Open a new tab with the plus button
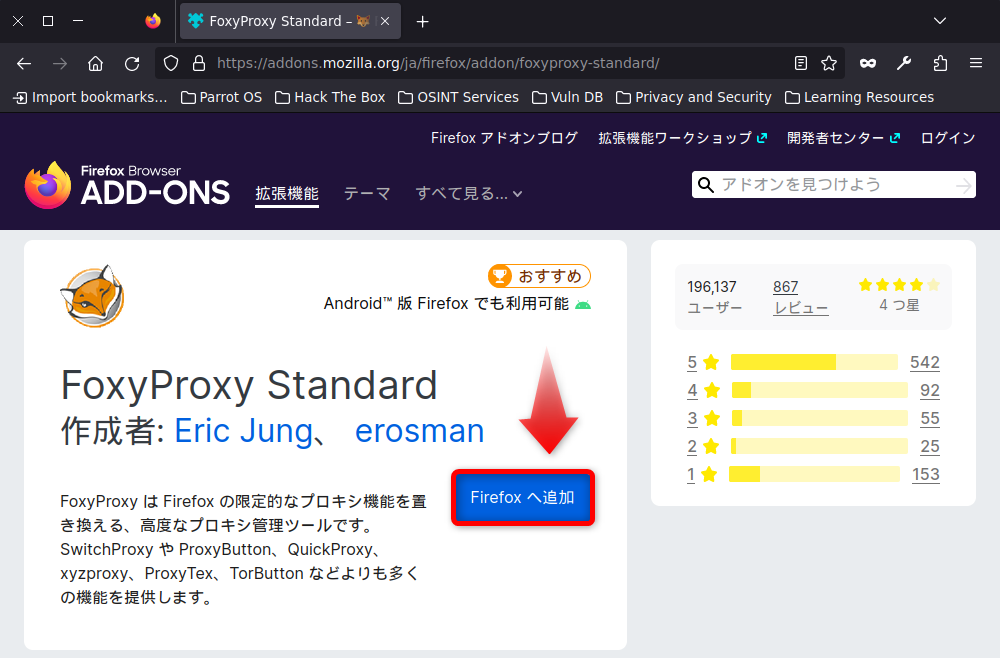This screenshot has height=658, width=1000. pos(422,22)
